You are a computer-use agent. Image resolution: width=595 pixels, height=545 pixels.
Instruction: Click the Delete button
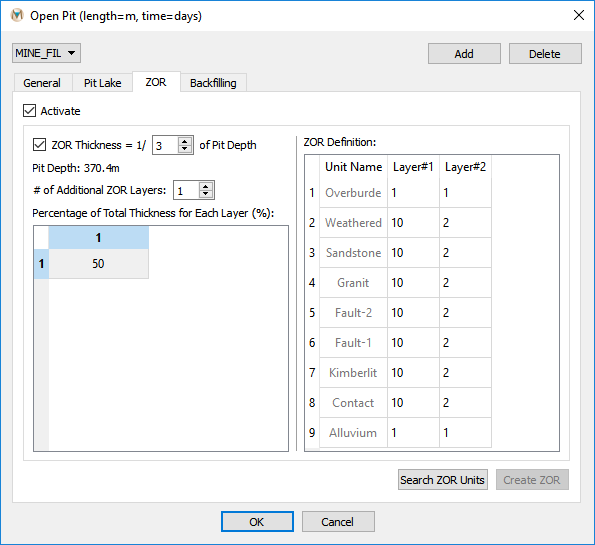545,54
